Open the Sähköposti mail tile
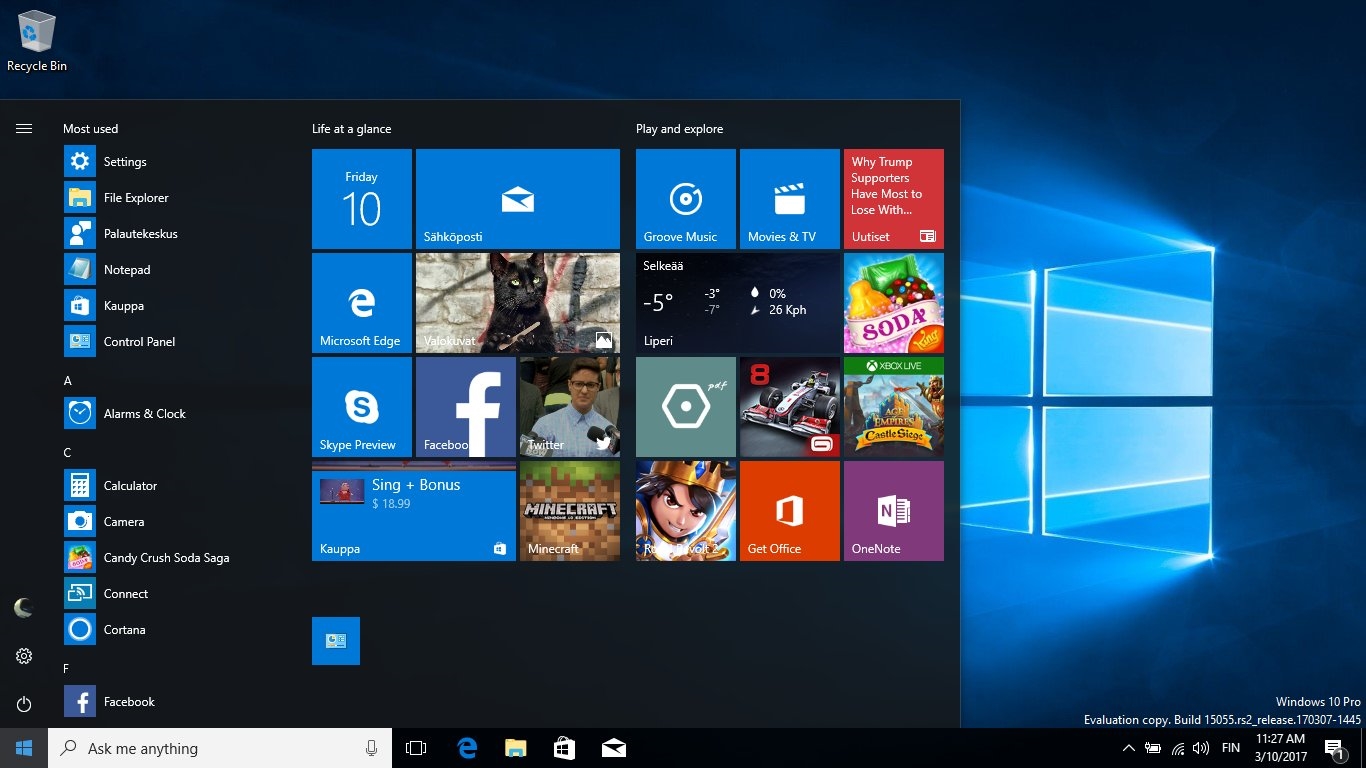Viewport: 1366px width, 768px height. click(x=517, y=199)
